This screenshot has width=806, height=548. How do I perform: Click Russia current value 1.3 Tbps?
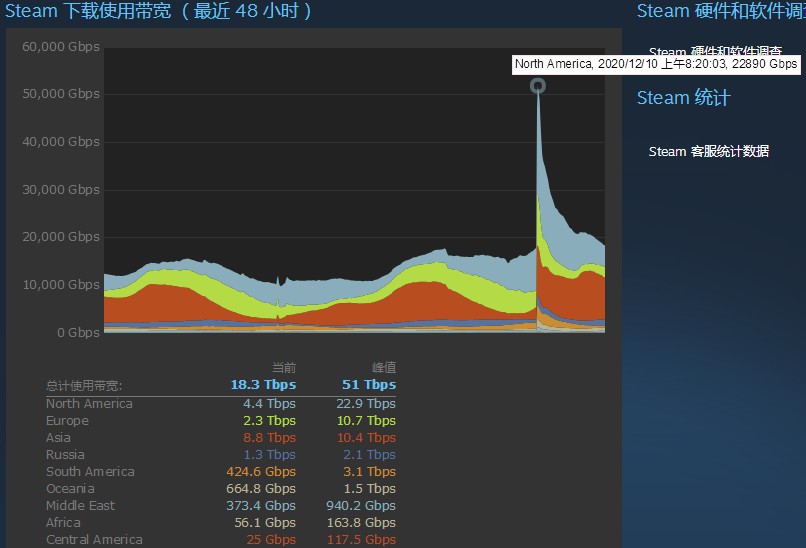(269, 454)
